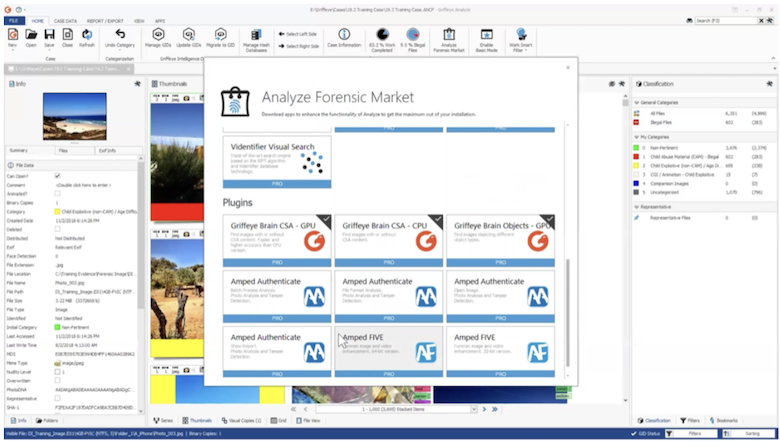Open the Save button dropdown arrow
This screenshot has height=447, width=780.
(49, 50)
